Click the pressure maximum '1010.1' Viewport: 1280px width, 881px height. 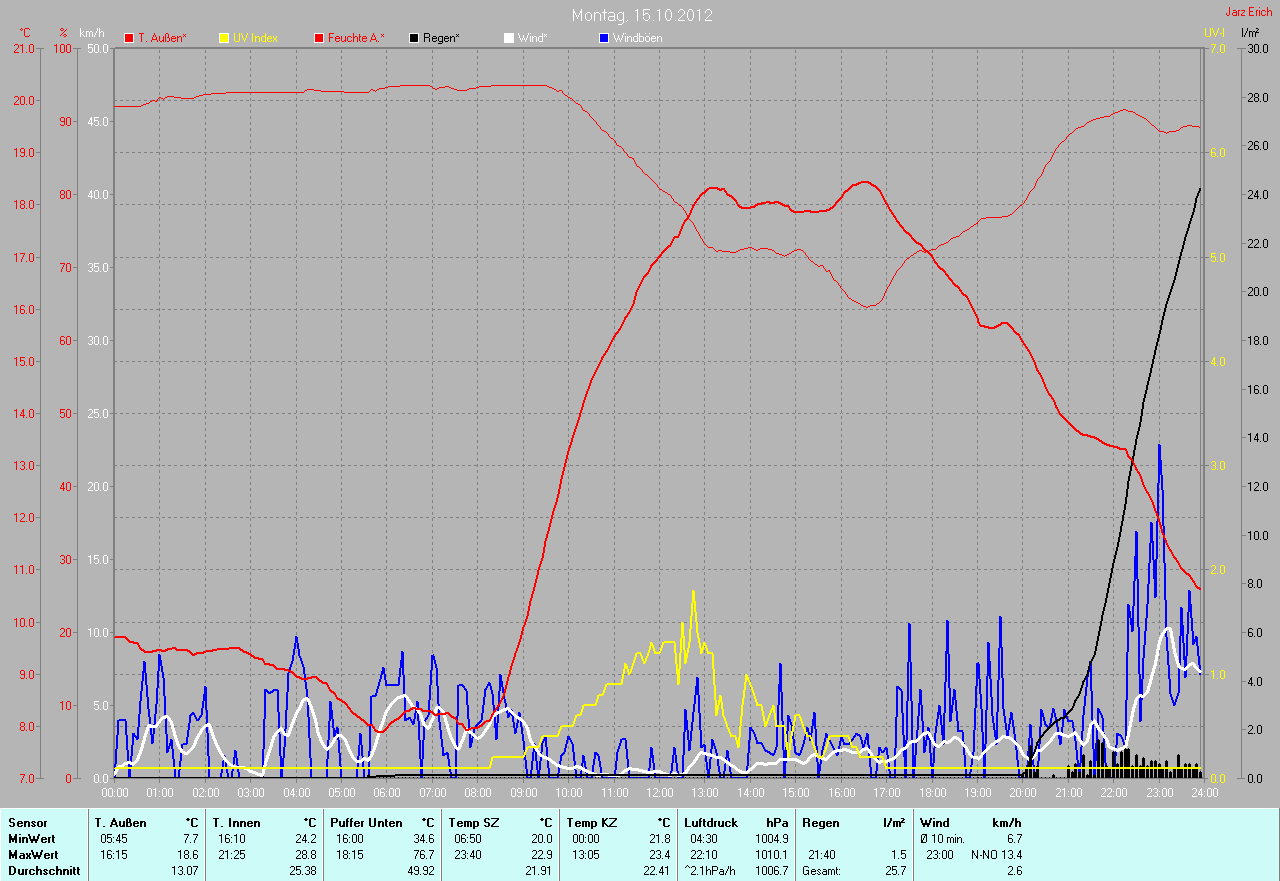coord(770,854)
